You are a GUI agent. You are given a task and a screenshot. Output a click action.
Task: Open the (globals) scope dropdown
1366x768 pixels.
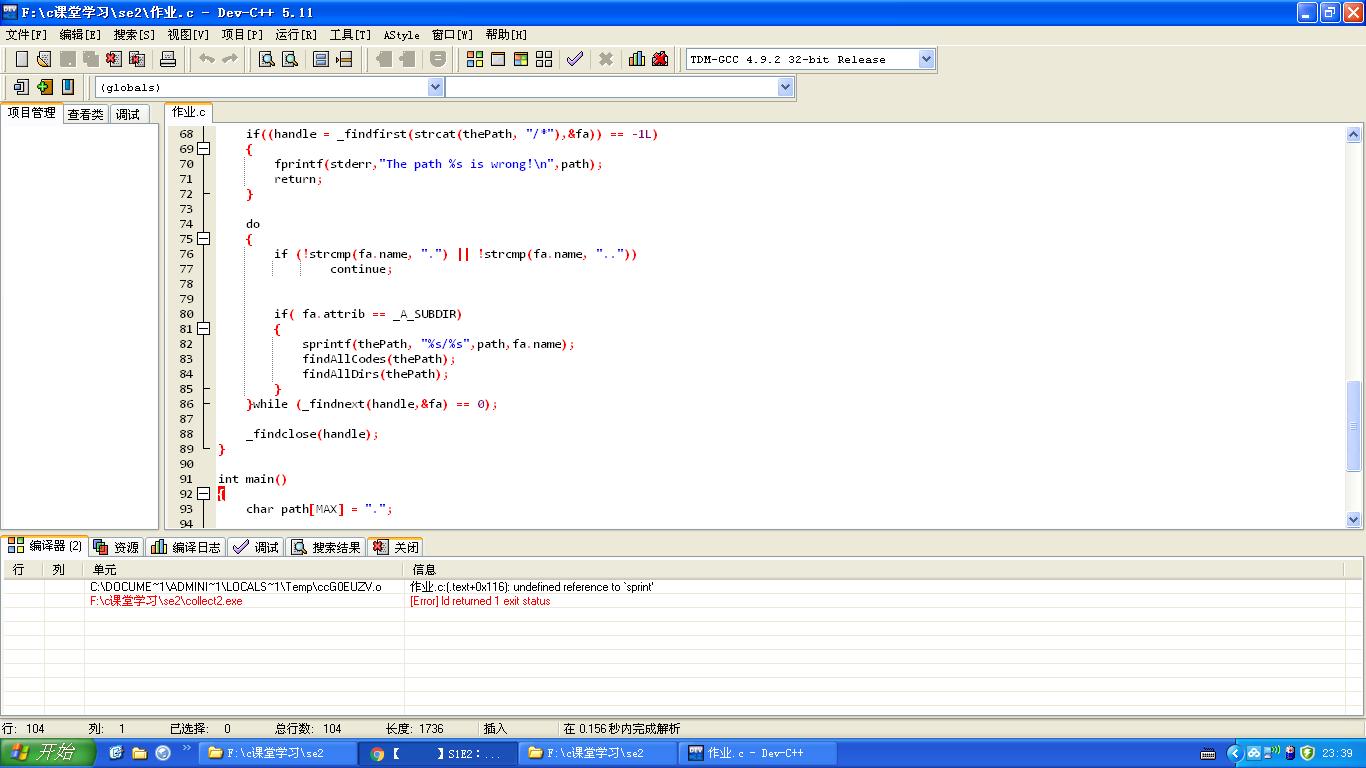click(435, 87)
